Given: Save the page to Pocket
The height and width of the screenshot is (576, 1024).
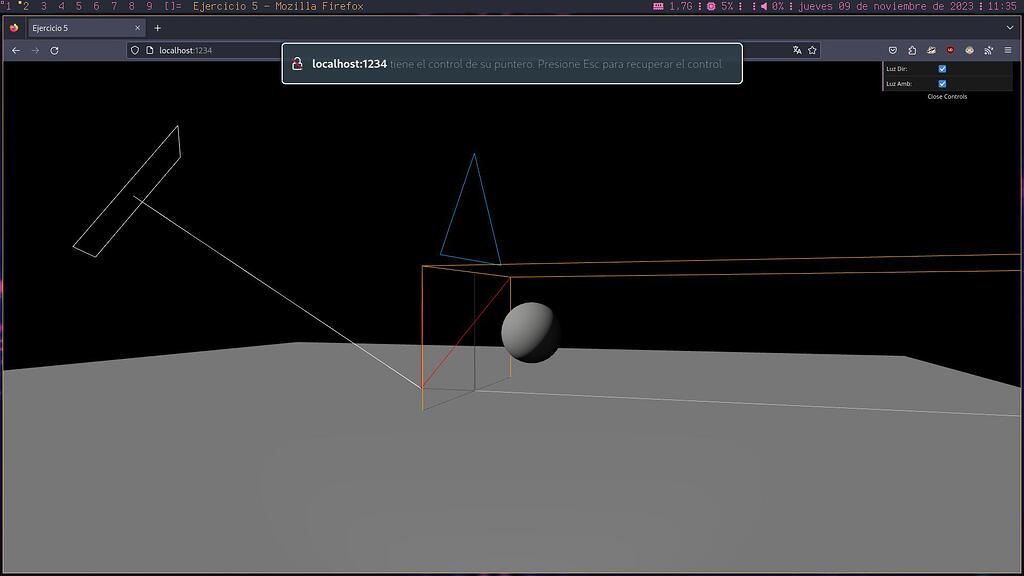Looking at the screenshot, I should click(893, 50).
